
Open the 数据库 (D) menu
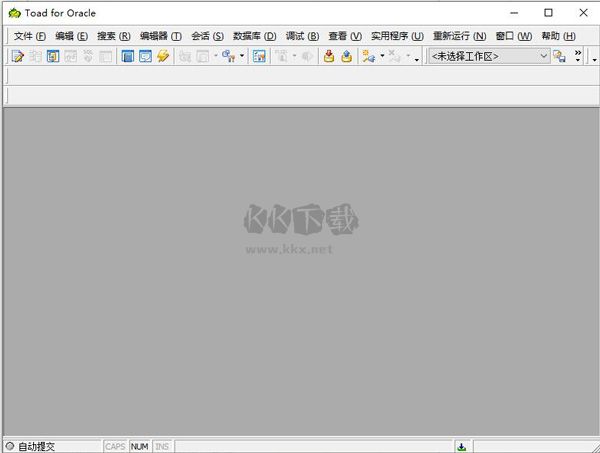click(x=254, y=36)
